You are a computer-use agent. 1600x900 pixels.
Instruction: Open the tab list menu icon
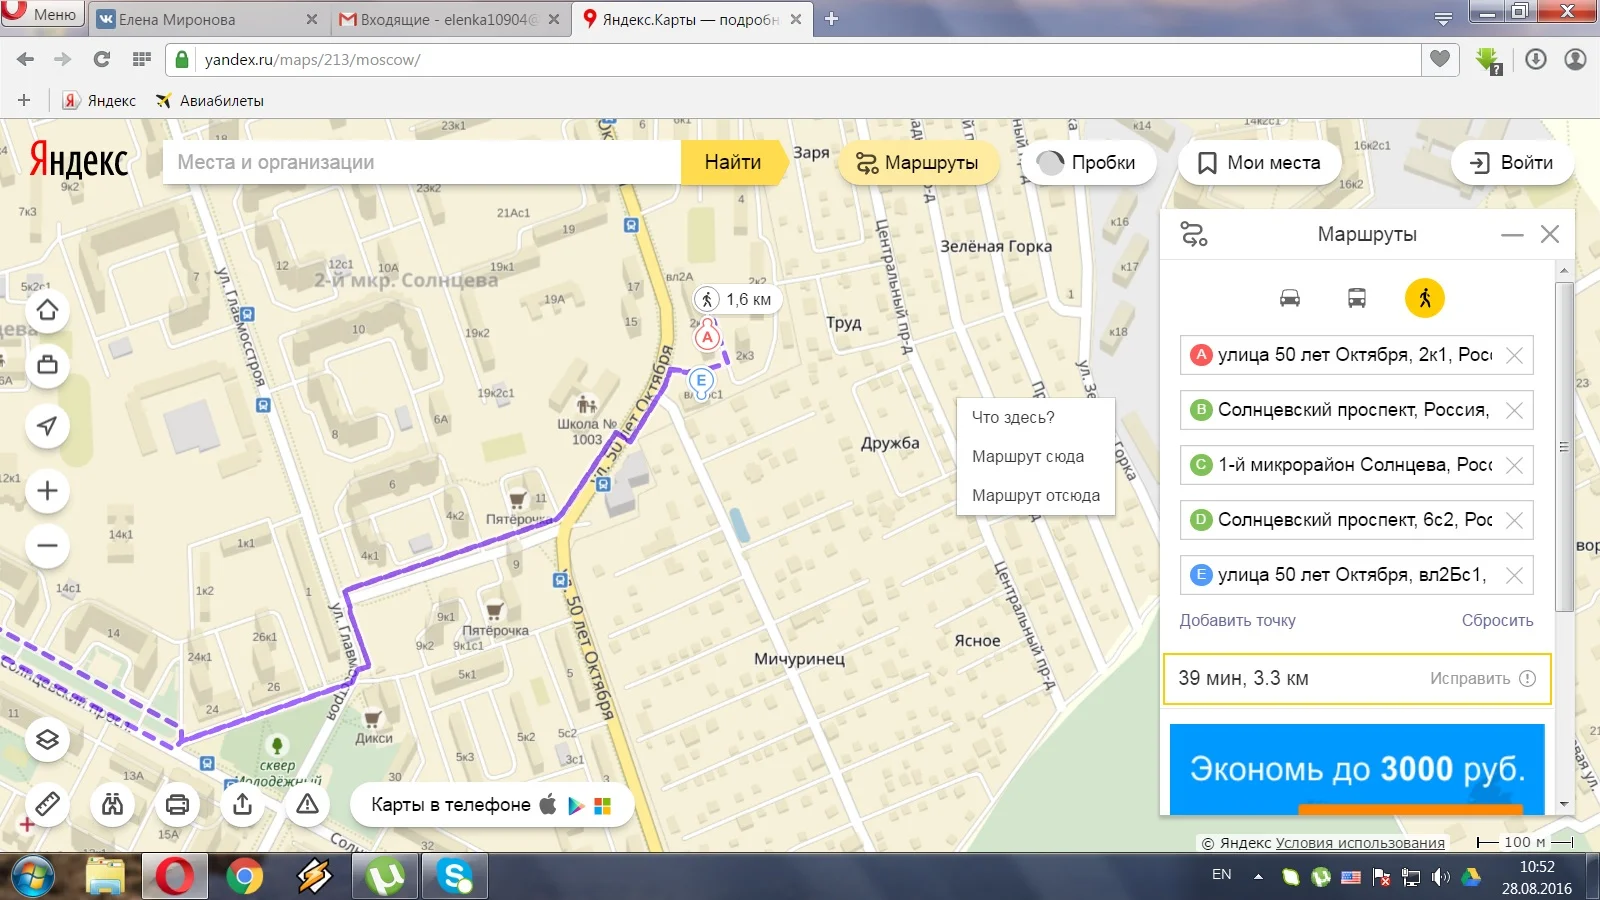pos(1443,18)
